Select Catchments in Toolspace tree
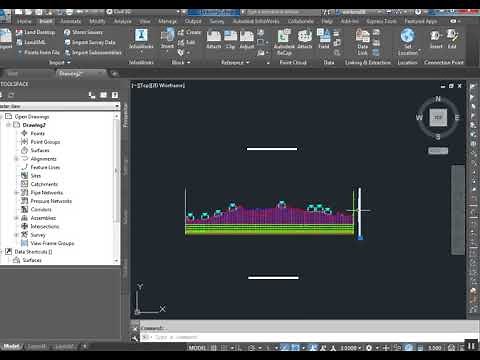 click(44, 184)
